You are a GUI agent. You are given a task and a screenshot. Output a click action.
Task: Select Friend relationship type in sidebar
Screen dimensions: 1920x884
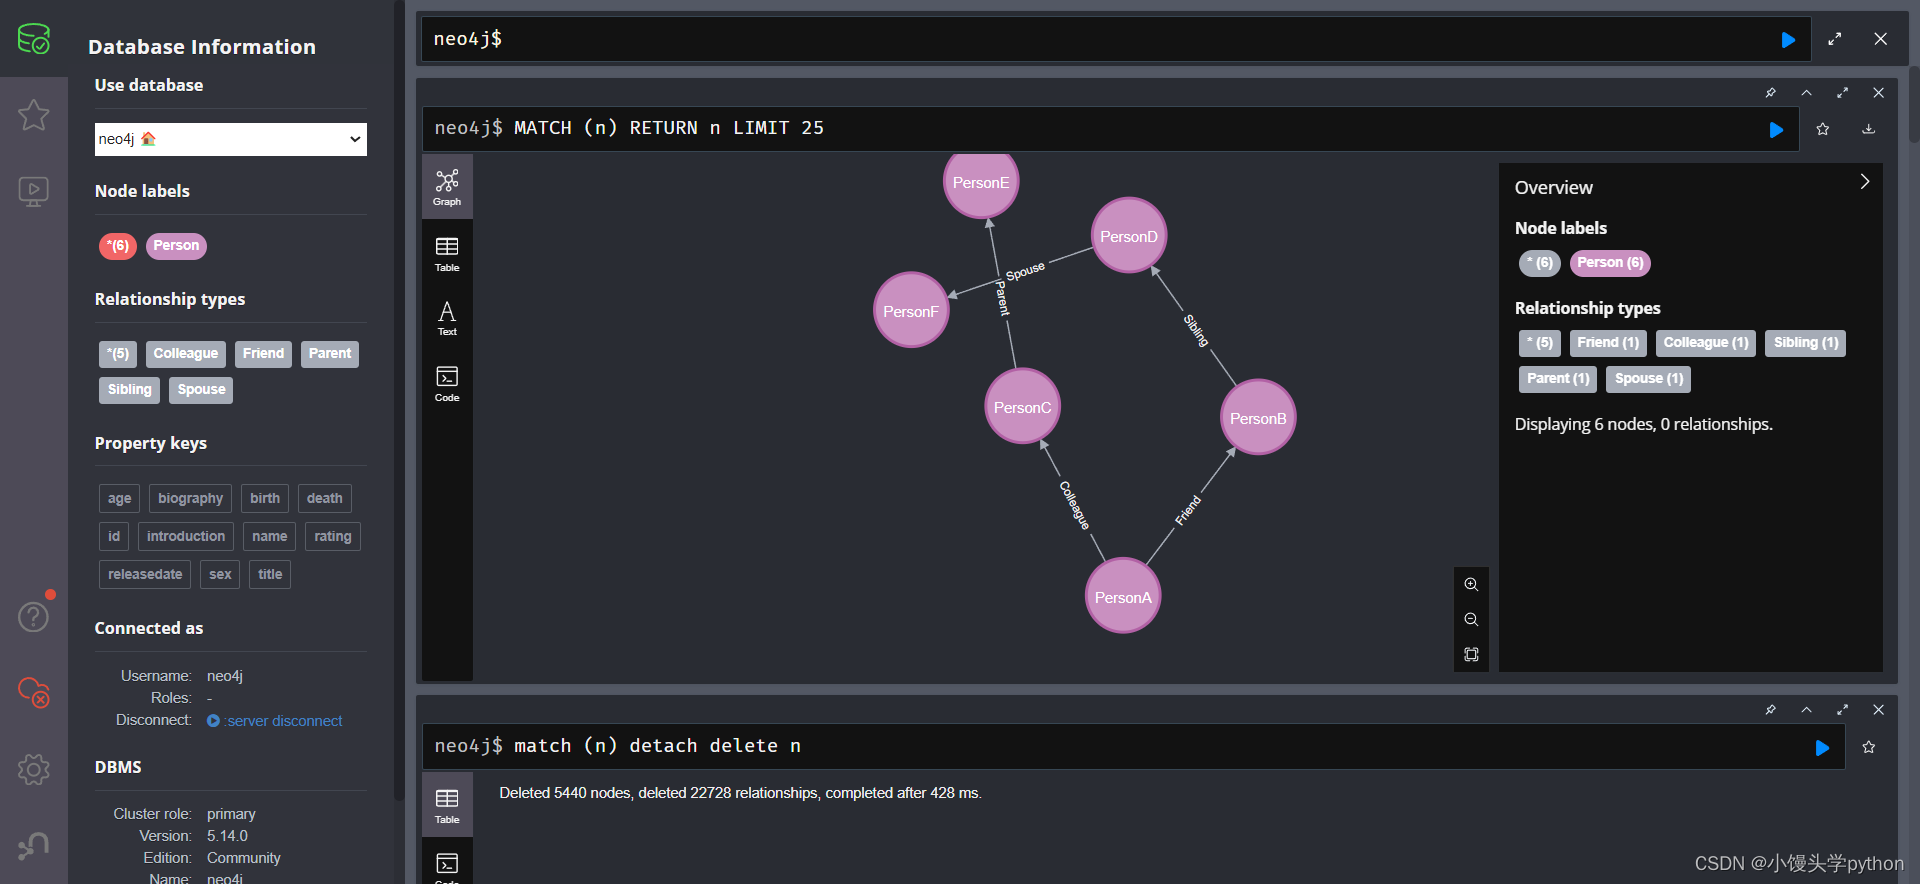263,354
